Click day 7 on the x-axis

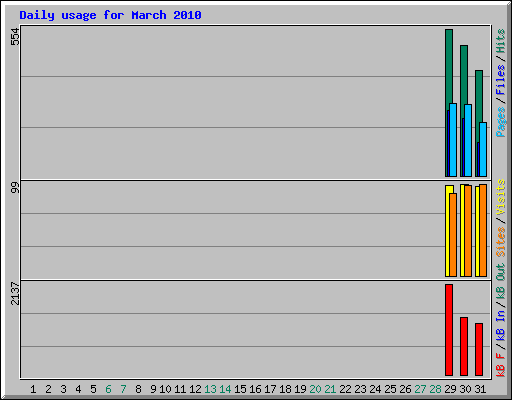tap(123, 389)
